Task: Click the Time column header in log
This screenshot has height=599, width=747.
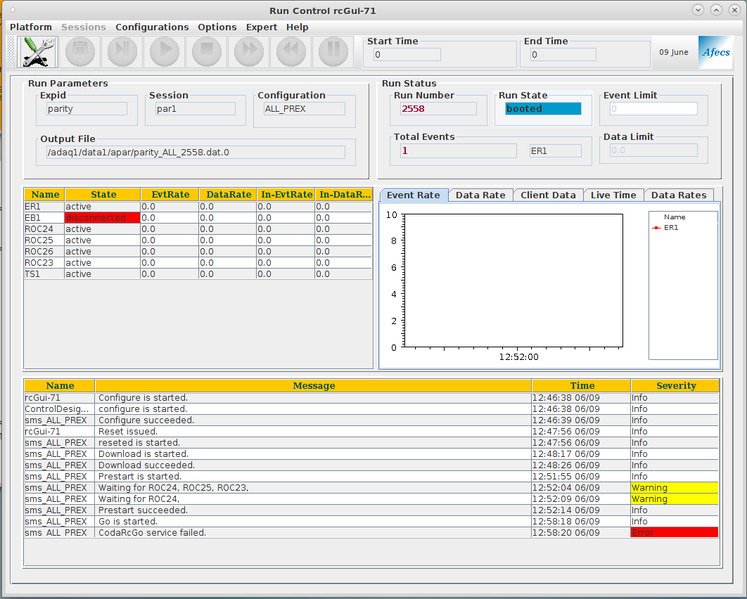Action: pos(582,386)
